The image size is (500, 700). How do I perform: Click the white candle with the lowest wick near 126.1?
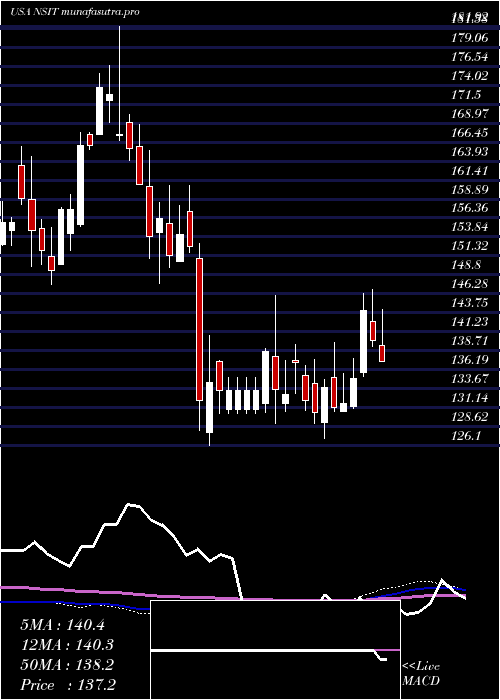pos(209,407)
